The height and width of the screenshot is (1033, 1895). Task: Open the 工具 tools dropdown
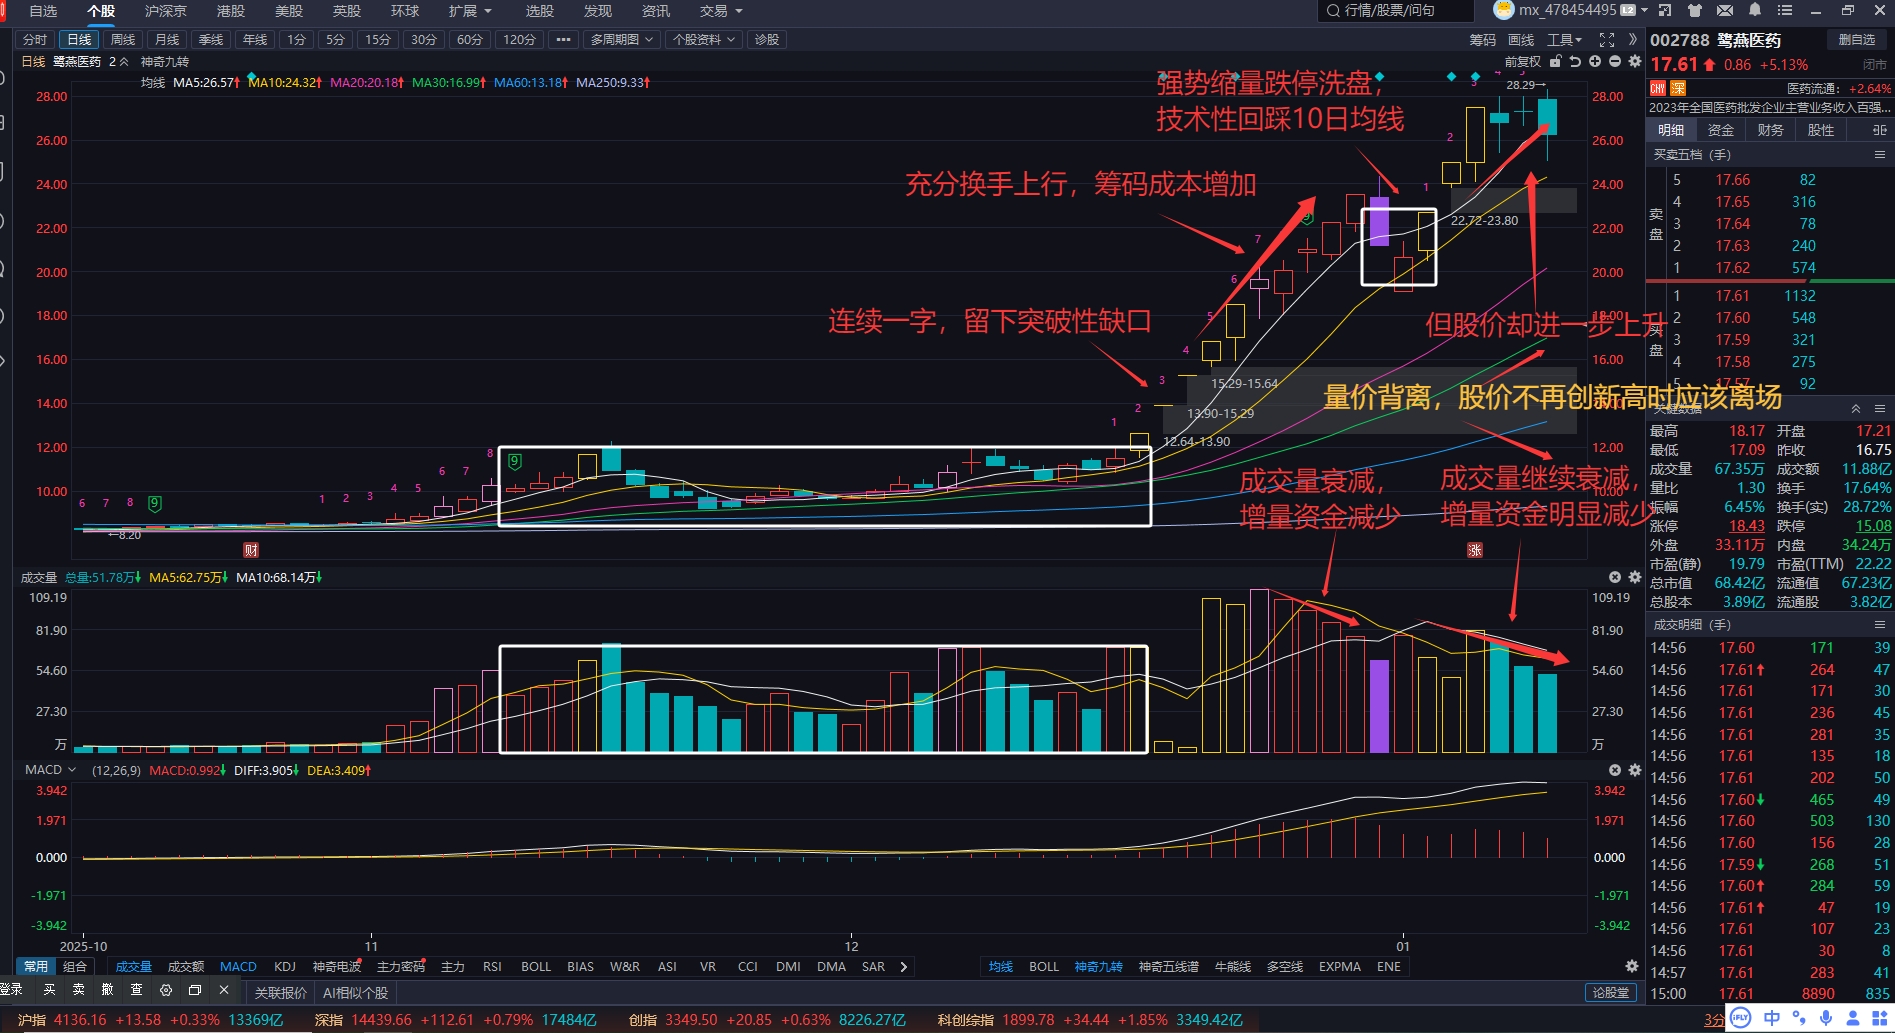[x=1564, y=40]
